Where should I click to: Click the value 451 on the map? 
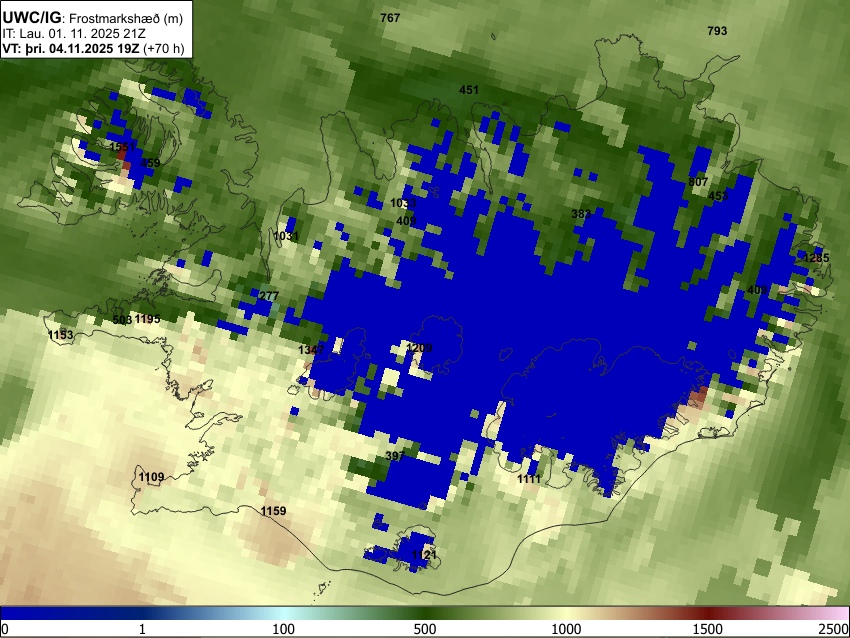469,90
